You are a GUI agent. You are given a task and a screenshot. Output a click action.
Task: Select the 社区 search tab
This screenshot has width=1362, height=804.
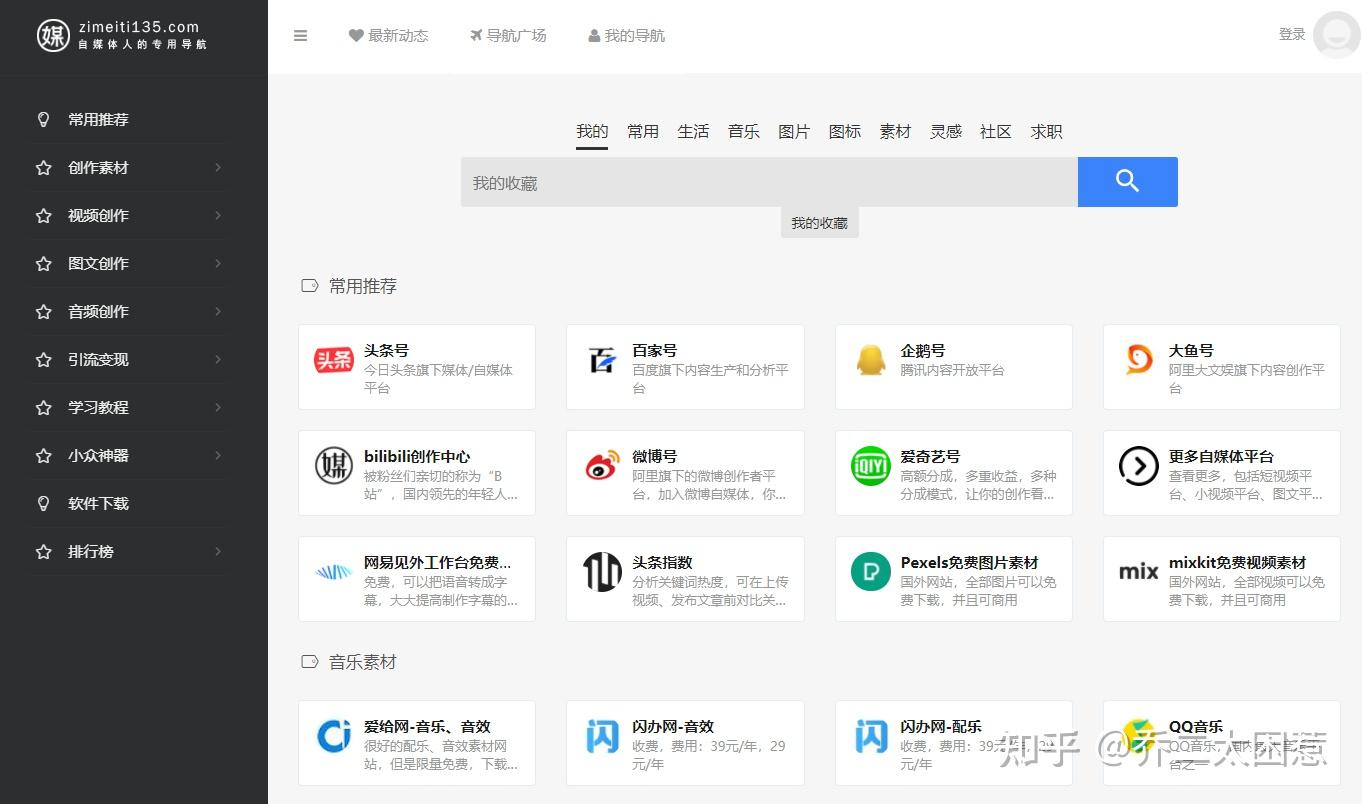tap(996, 131)
